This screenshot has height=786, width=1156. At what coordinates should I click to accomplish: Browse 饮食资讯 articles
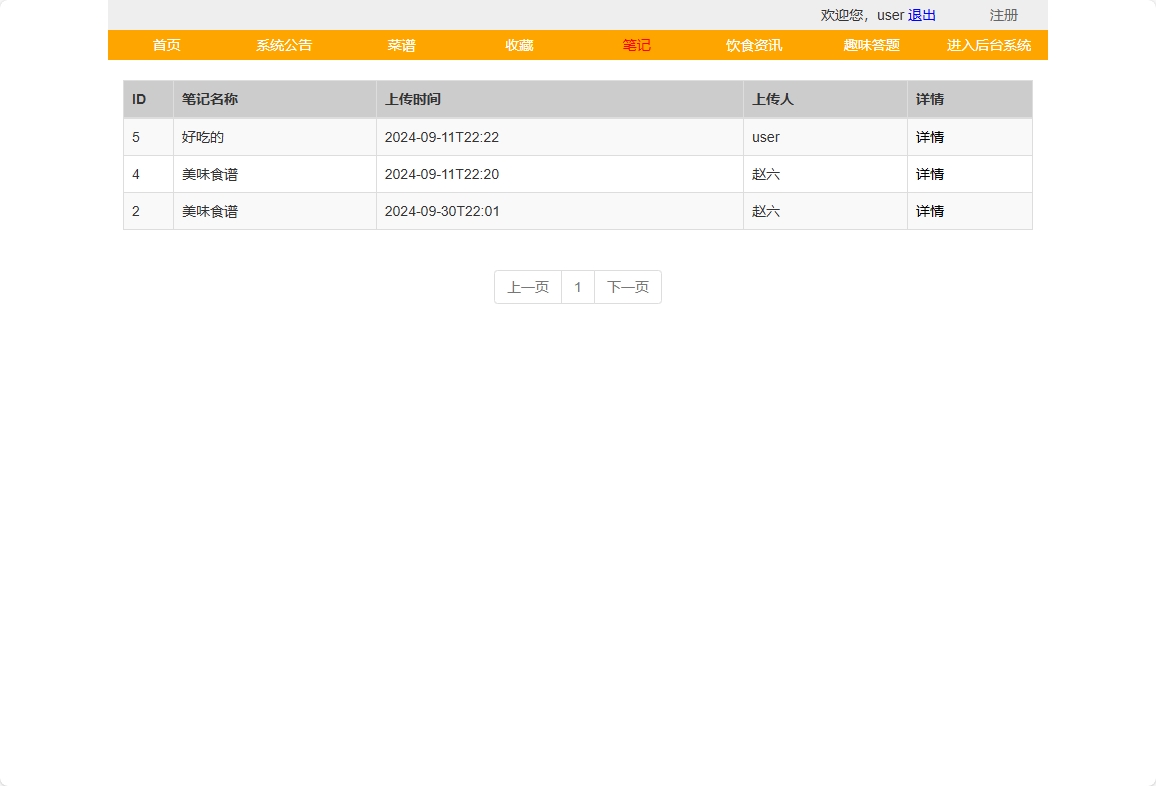(x=753, y=45)
